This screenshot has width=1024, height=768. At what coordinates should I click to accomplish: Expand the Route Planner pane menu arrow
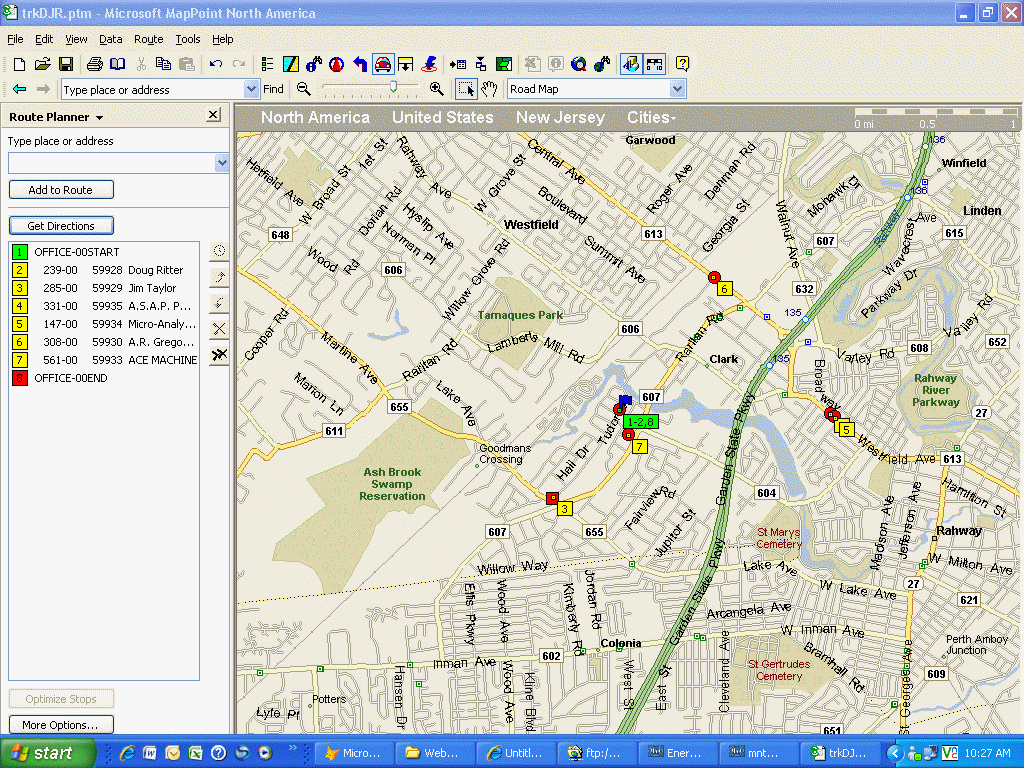tap(99, 118)
